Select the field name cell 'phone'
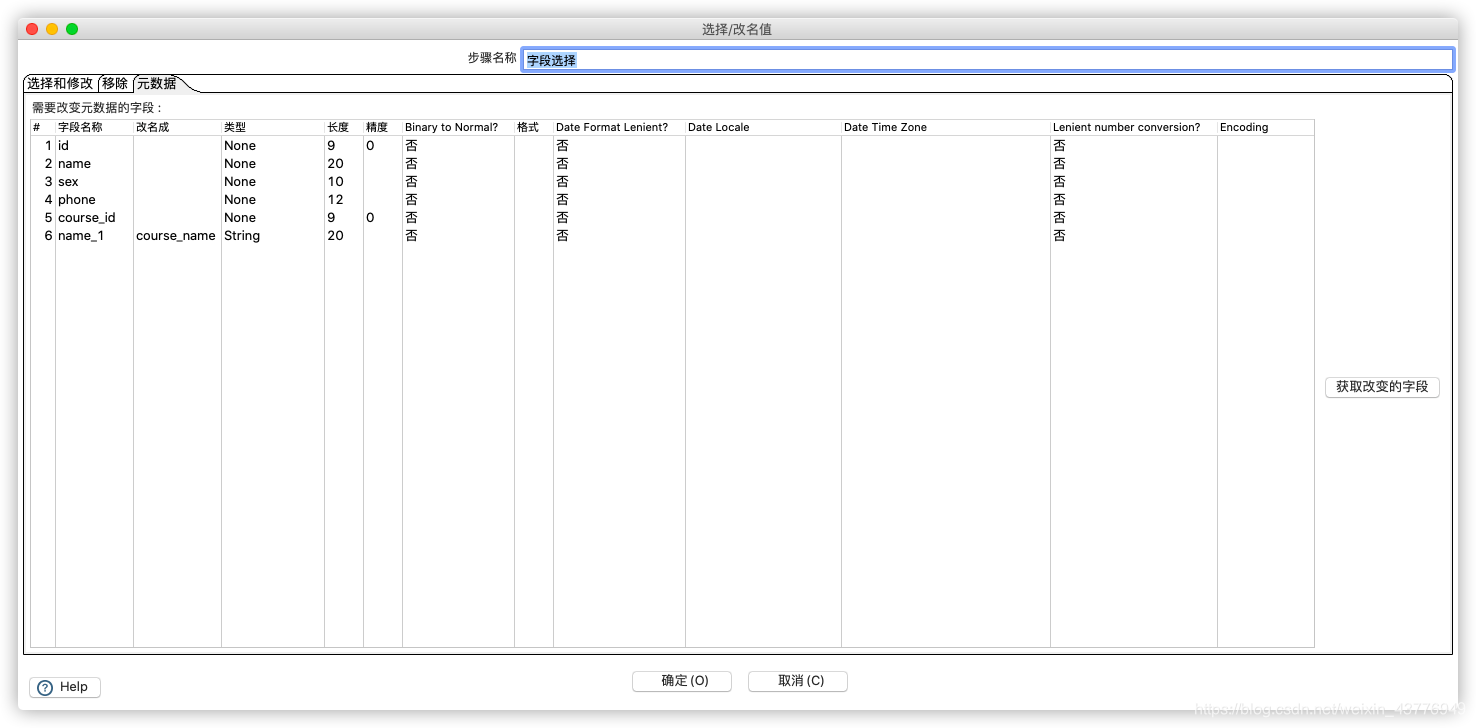 94,199
